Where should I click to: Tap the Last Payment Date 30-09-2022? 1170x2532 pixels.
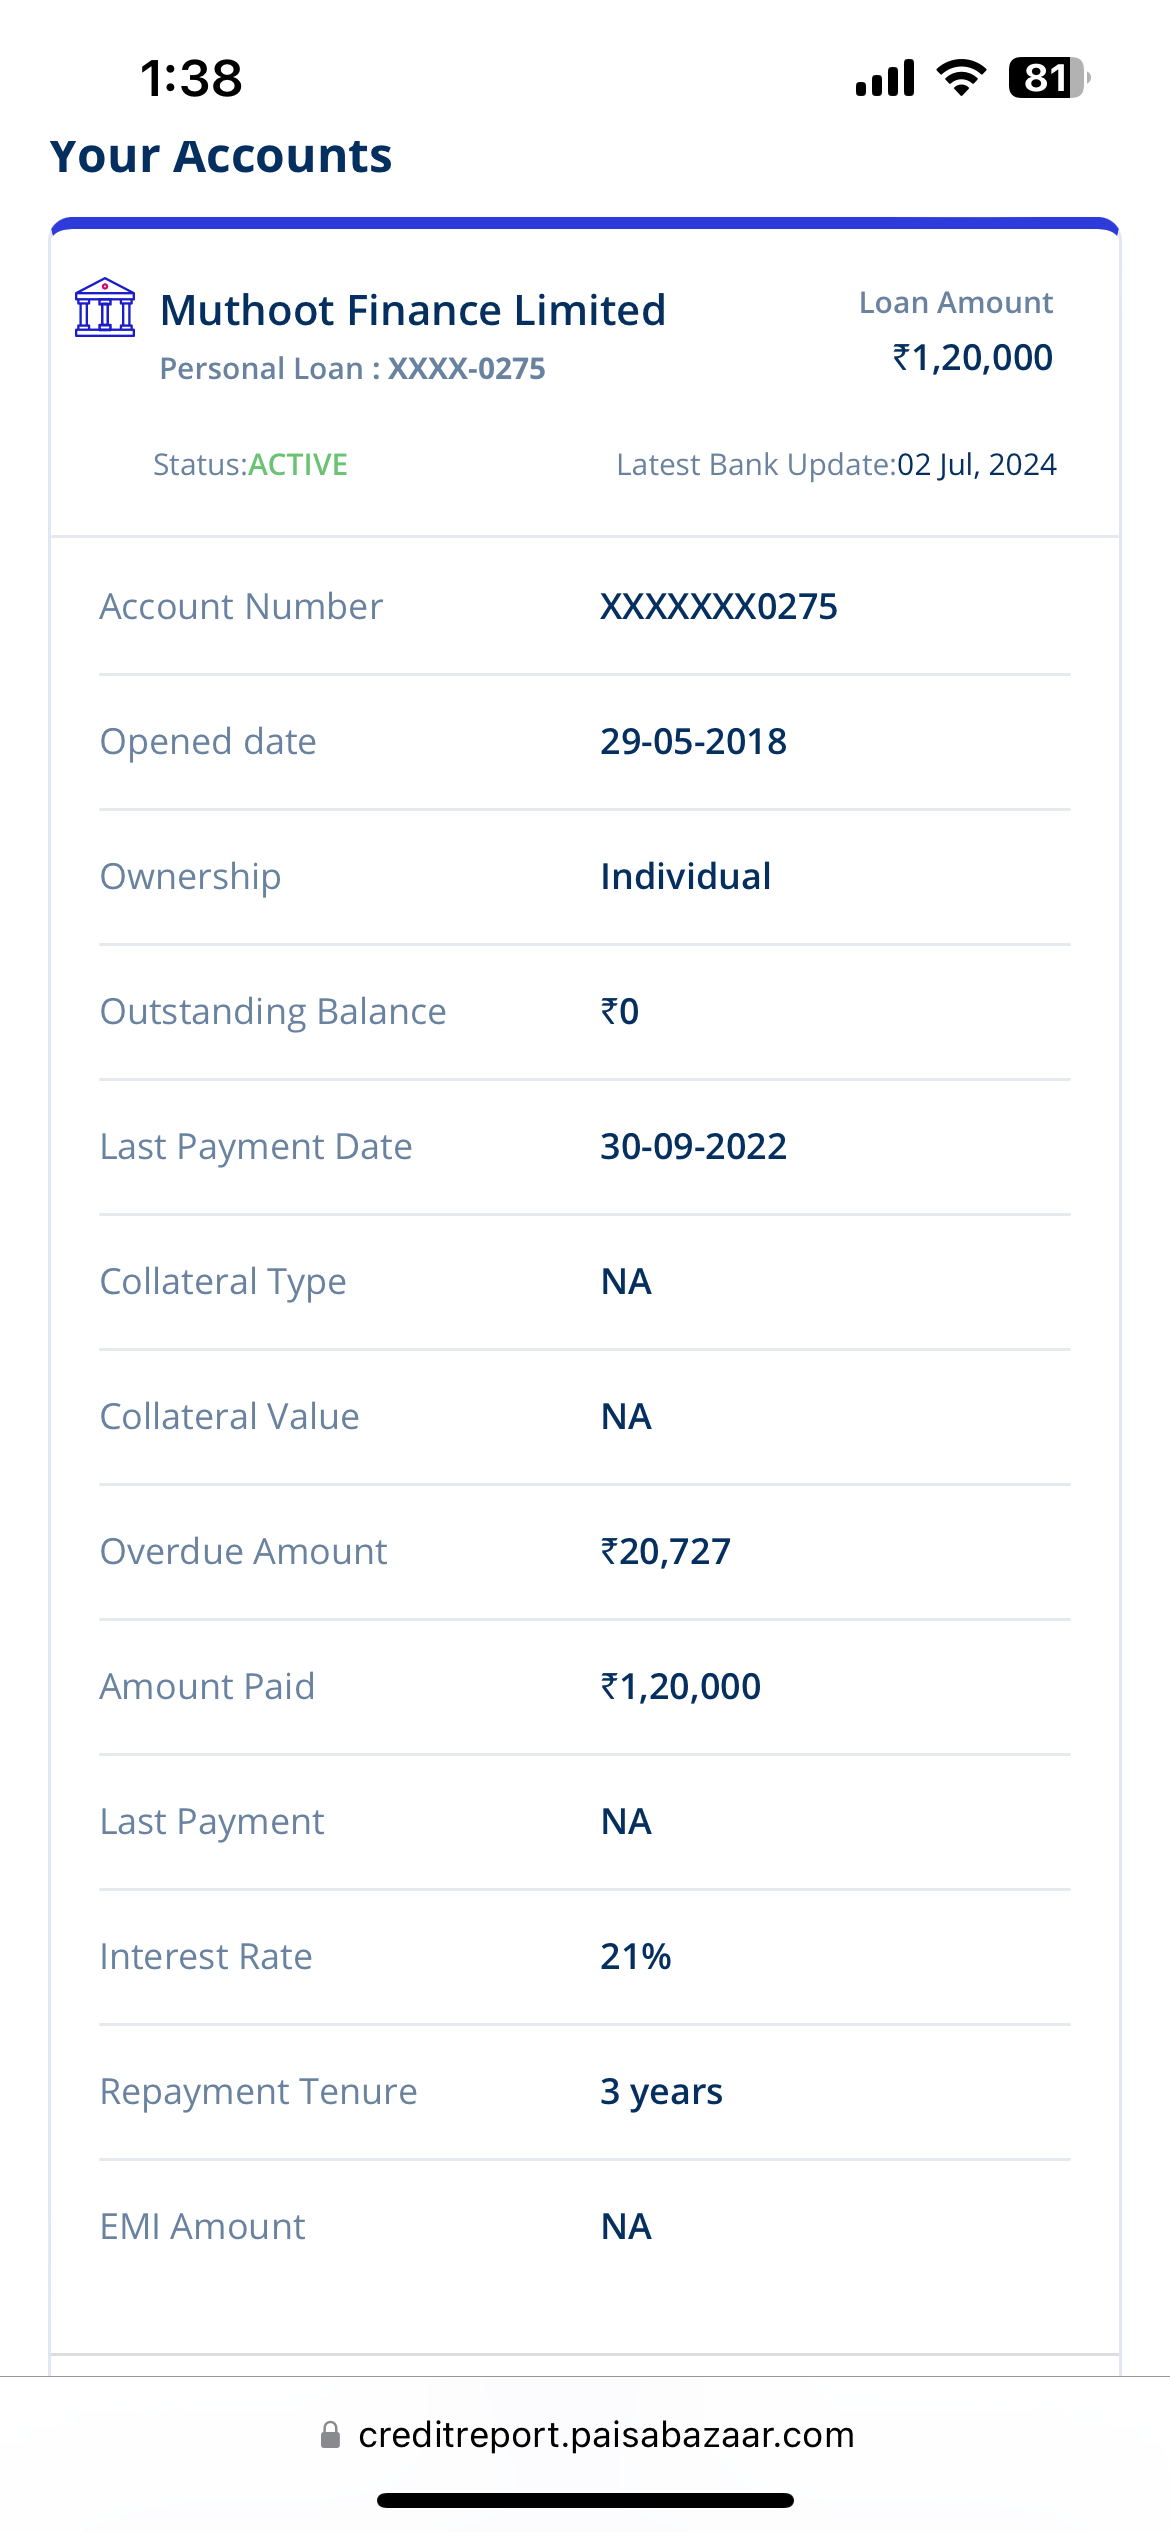click(693, 1147)
